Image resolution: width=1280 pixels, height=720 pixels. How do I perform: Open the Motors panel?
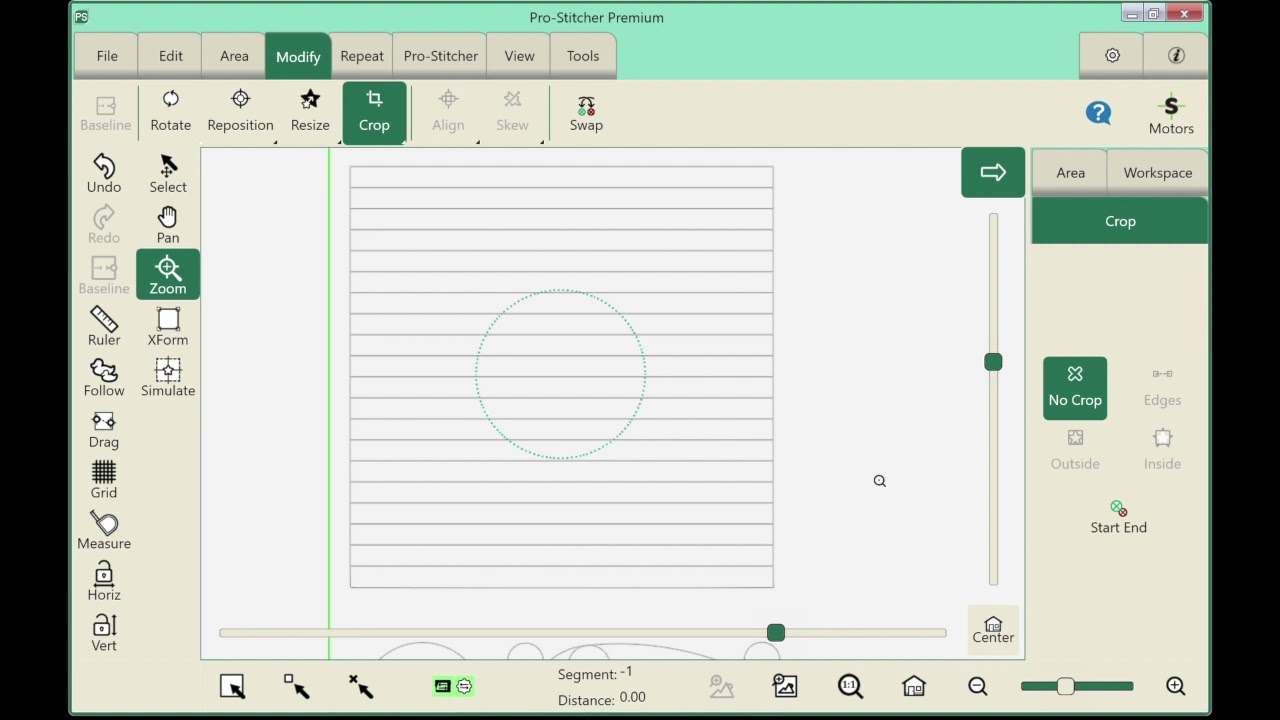pyautogui.click(x=1171, y=114)
